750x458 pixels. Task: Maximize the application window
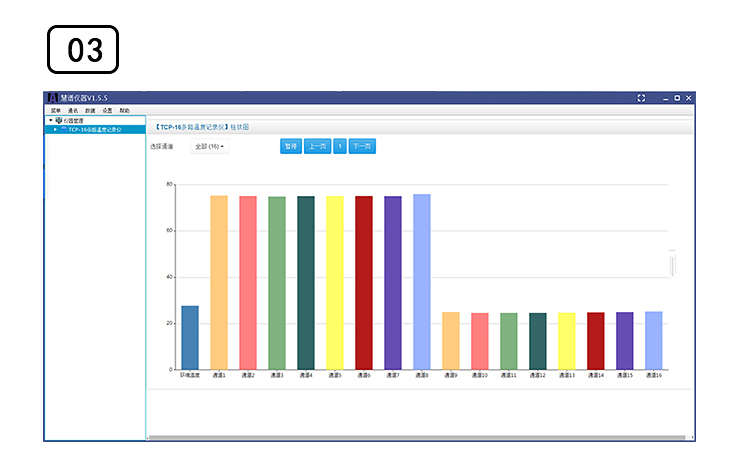click(677, 98)
